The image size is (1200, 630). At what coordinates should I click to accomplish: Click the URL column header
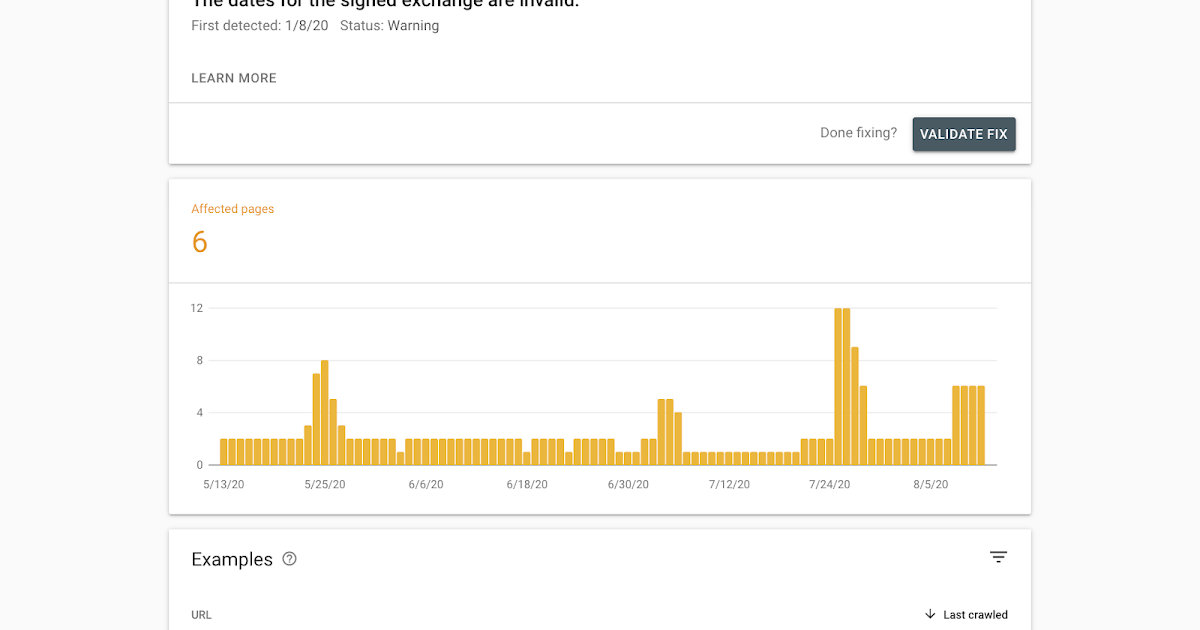[201, 615]
